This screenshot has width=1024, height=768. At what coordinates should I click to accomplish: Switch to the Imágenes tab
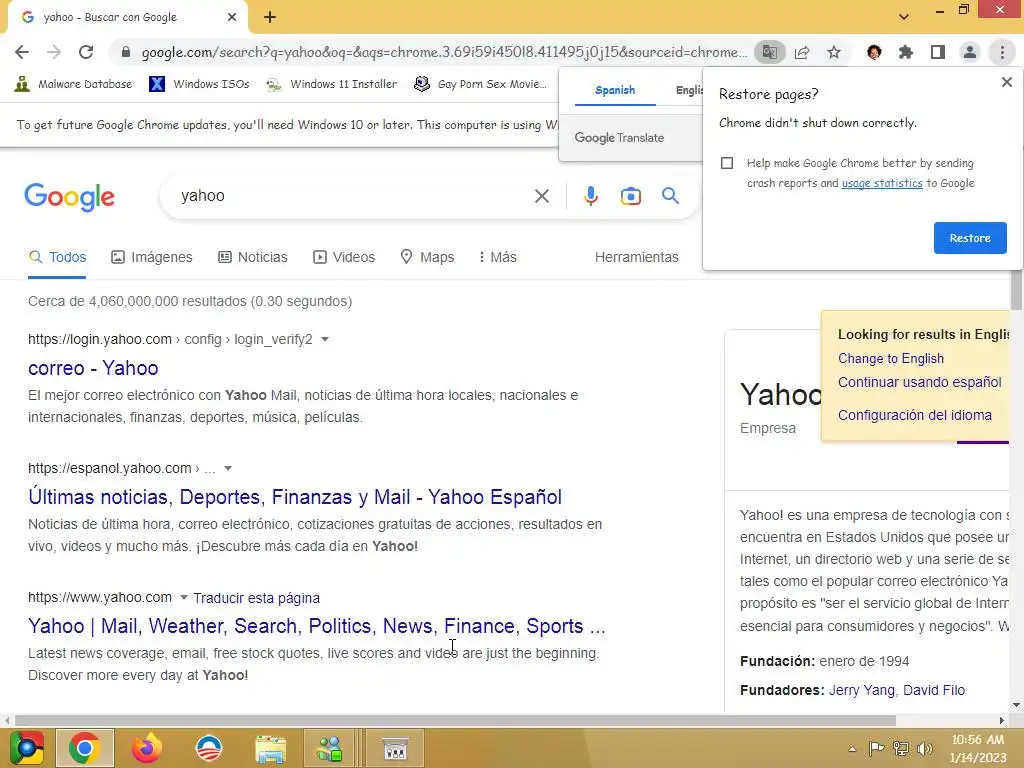point(152,257)
